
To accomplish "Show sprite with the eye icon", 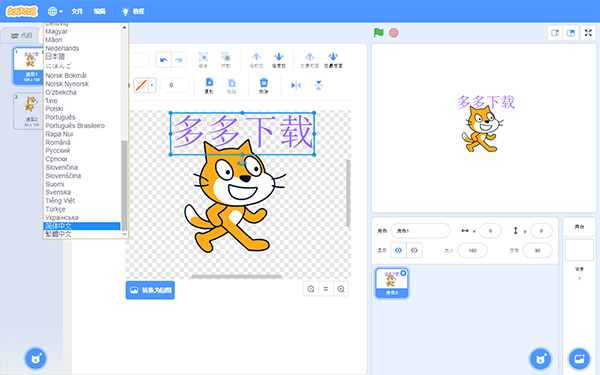I will point(398,250).
